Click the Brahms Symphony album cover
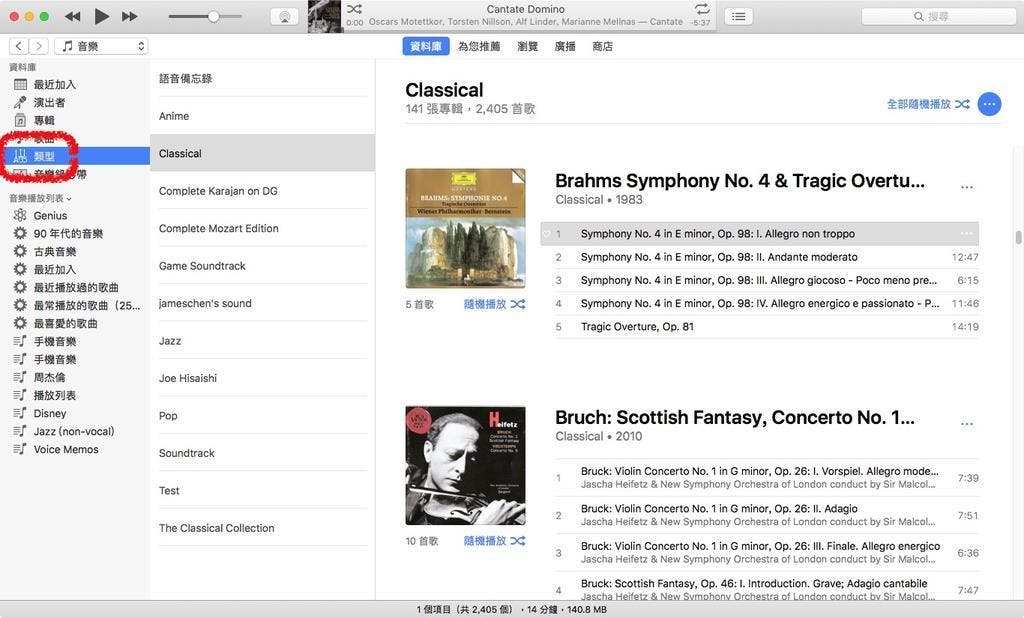 pyautogui.click(x=465, y=228)
